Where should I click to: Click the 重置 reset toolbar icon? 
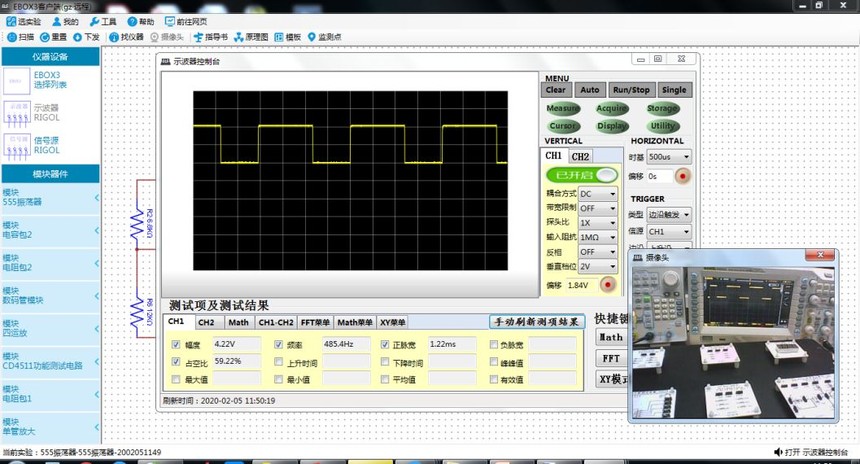tap(45, 37)
